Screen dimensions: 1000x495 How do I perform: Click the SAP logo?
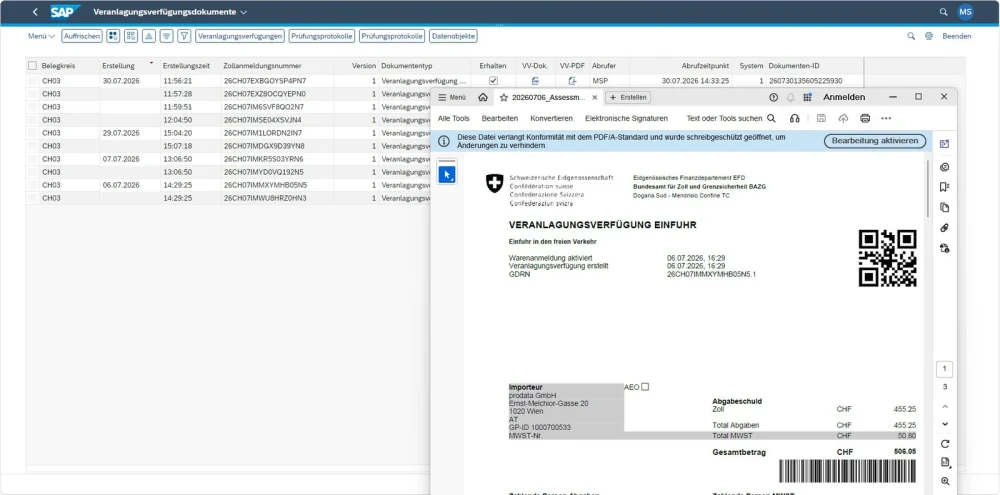pos(66,12)
